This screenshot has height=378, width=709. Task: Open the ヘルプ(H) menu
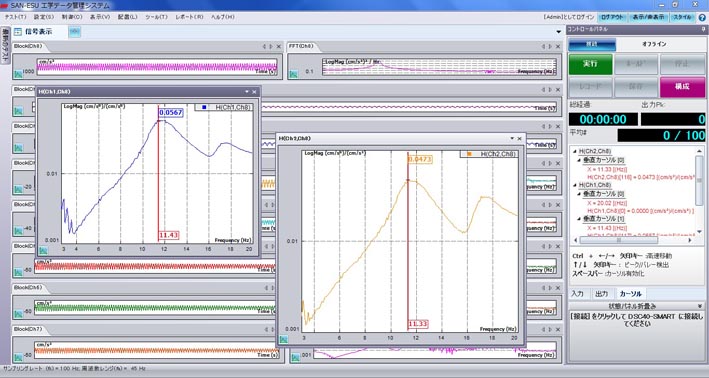223,17
